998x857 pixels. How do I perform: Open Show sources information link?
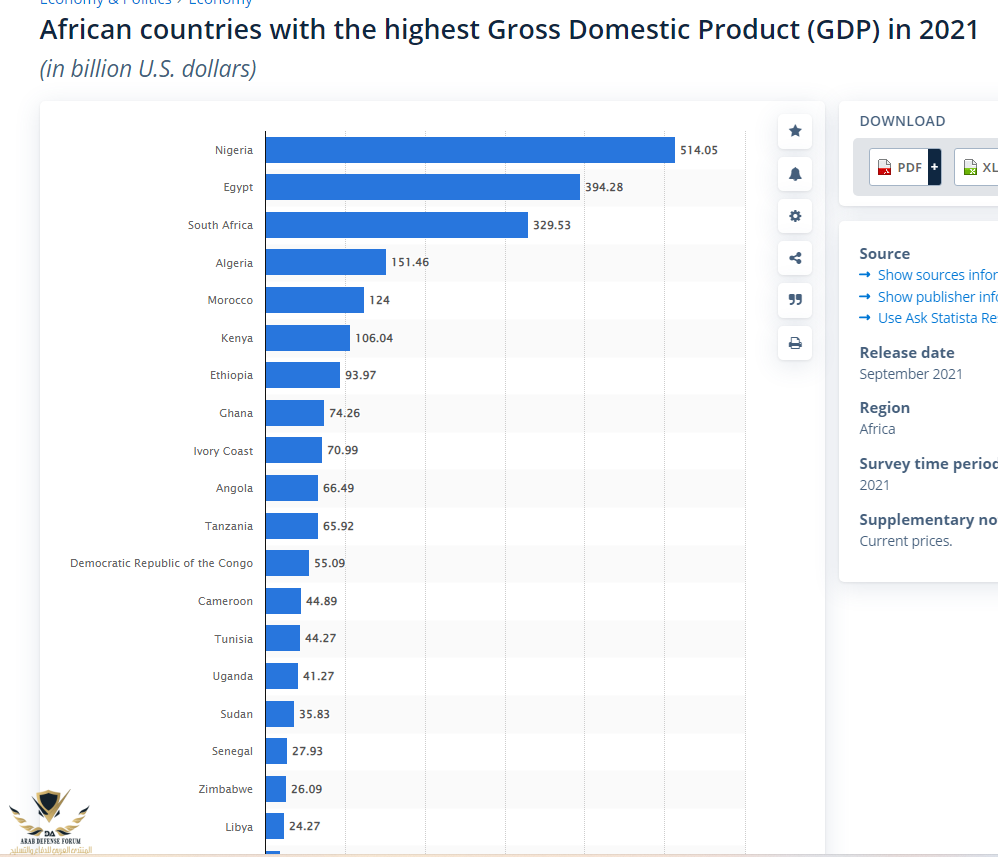point(935,275)
